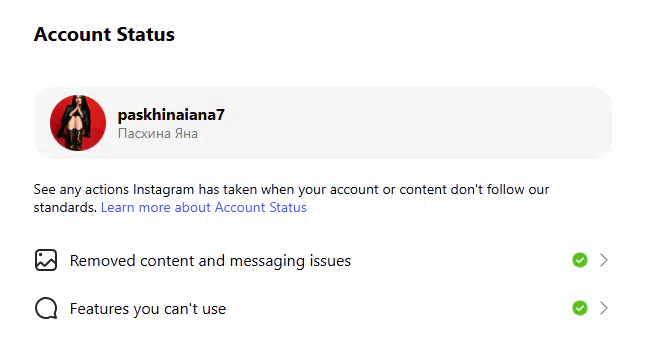This screenshot has width=650, height=364.
Task: Expand Removed content and messaging issues chevron
Action: (x=604, y=260)
